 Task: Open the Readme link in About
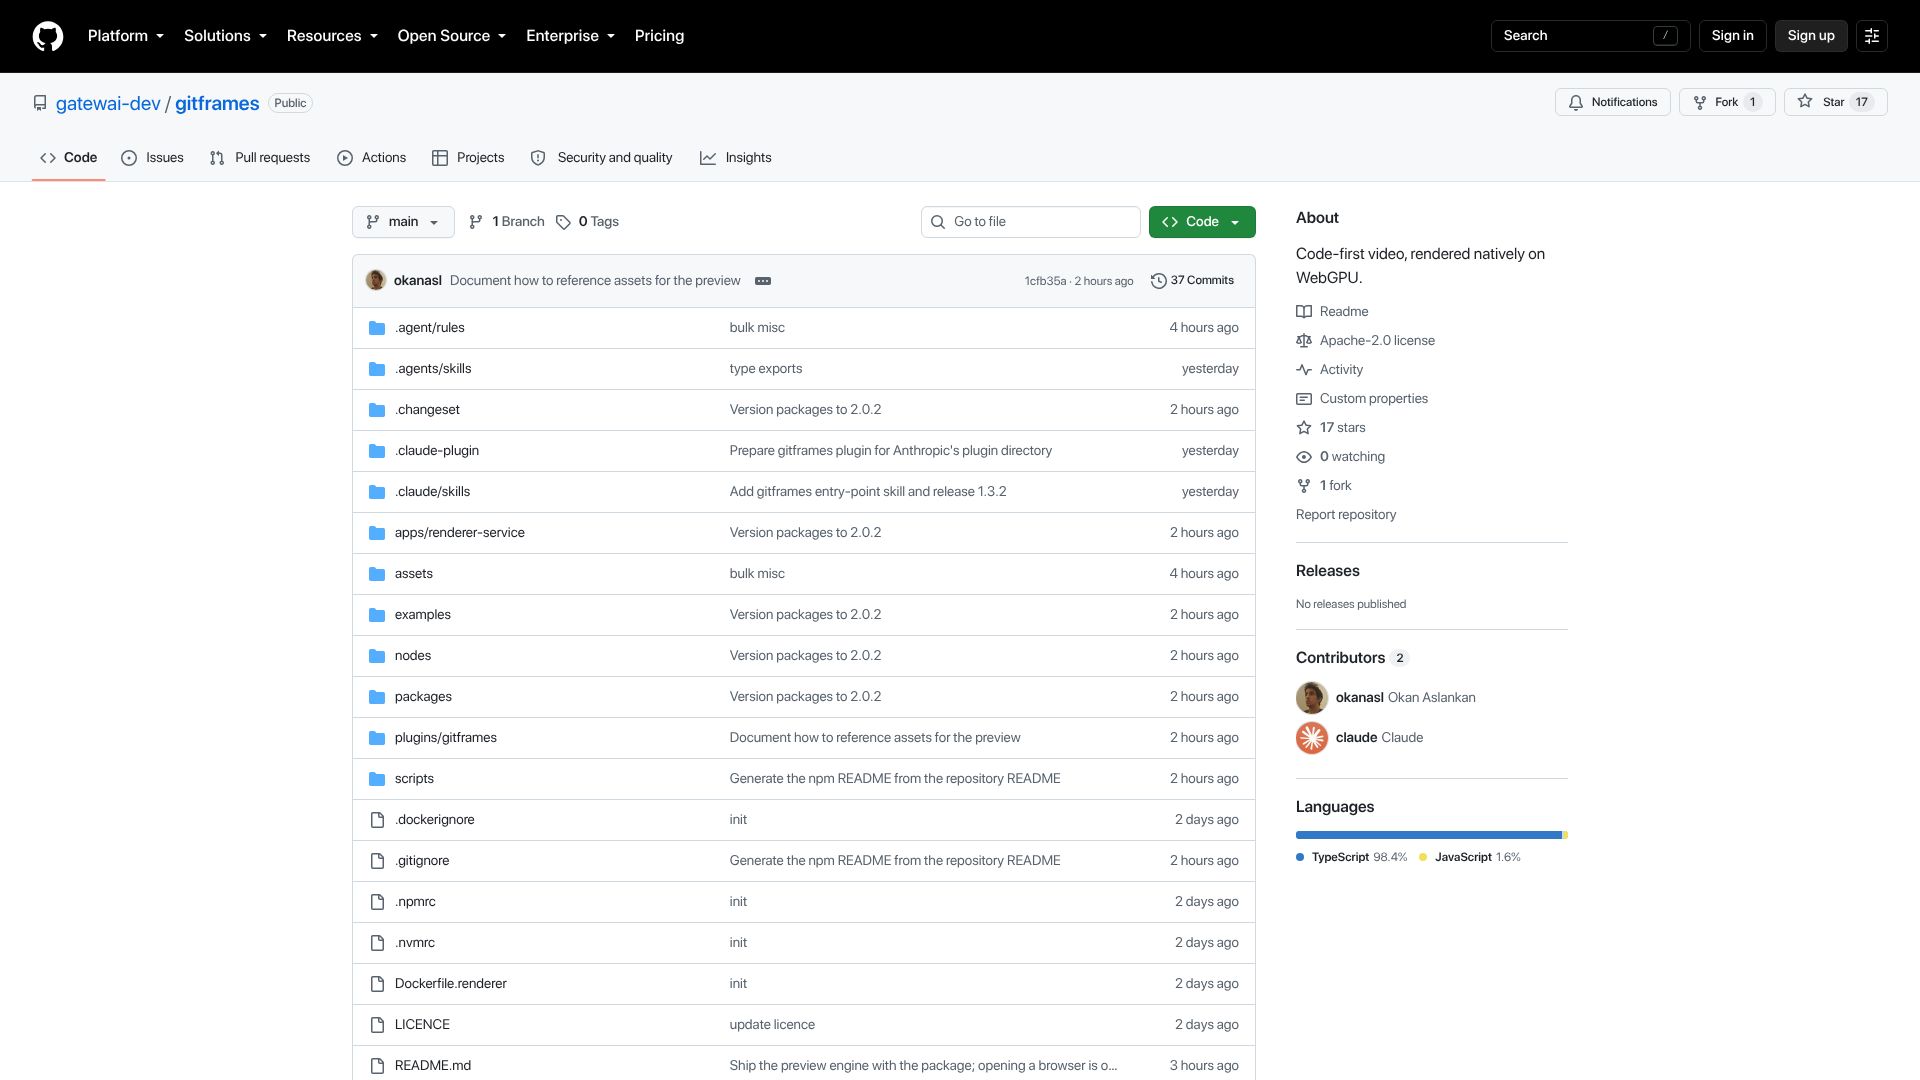coord(1332,312)
